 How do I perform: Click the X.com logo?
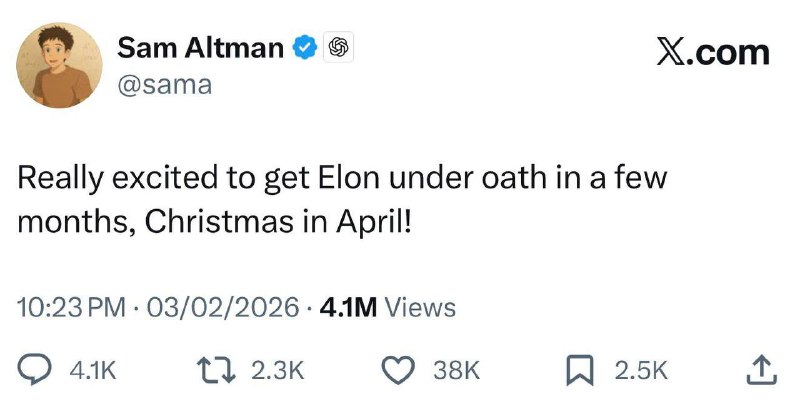(x=713, y=52)
